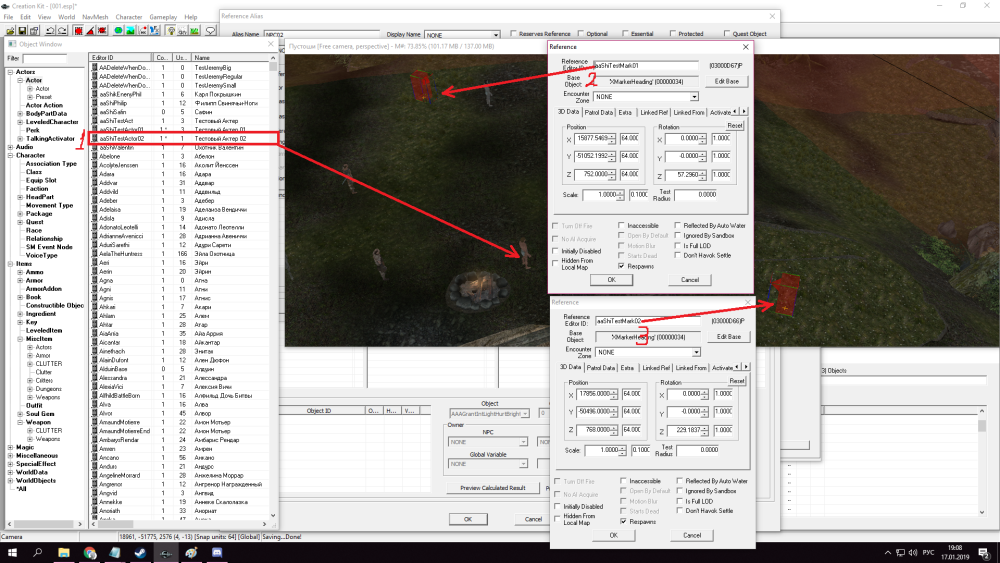Screen dimensions: 1000x563
Task: Click Preview Calculated Result button
Action: [493, 488]
